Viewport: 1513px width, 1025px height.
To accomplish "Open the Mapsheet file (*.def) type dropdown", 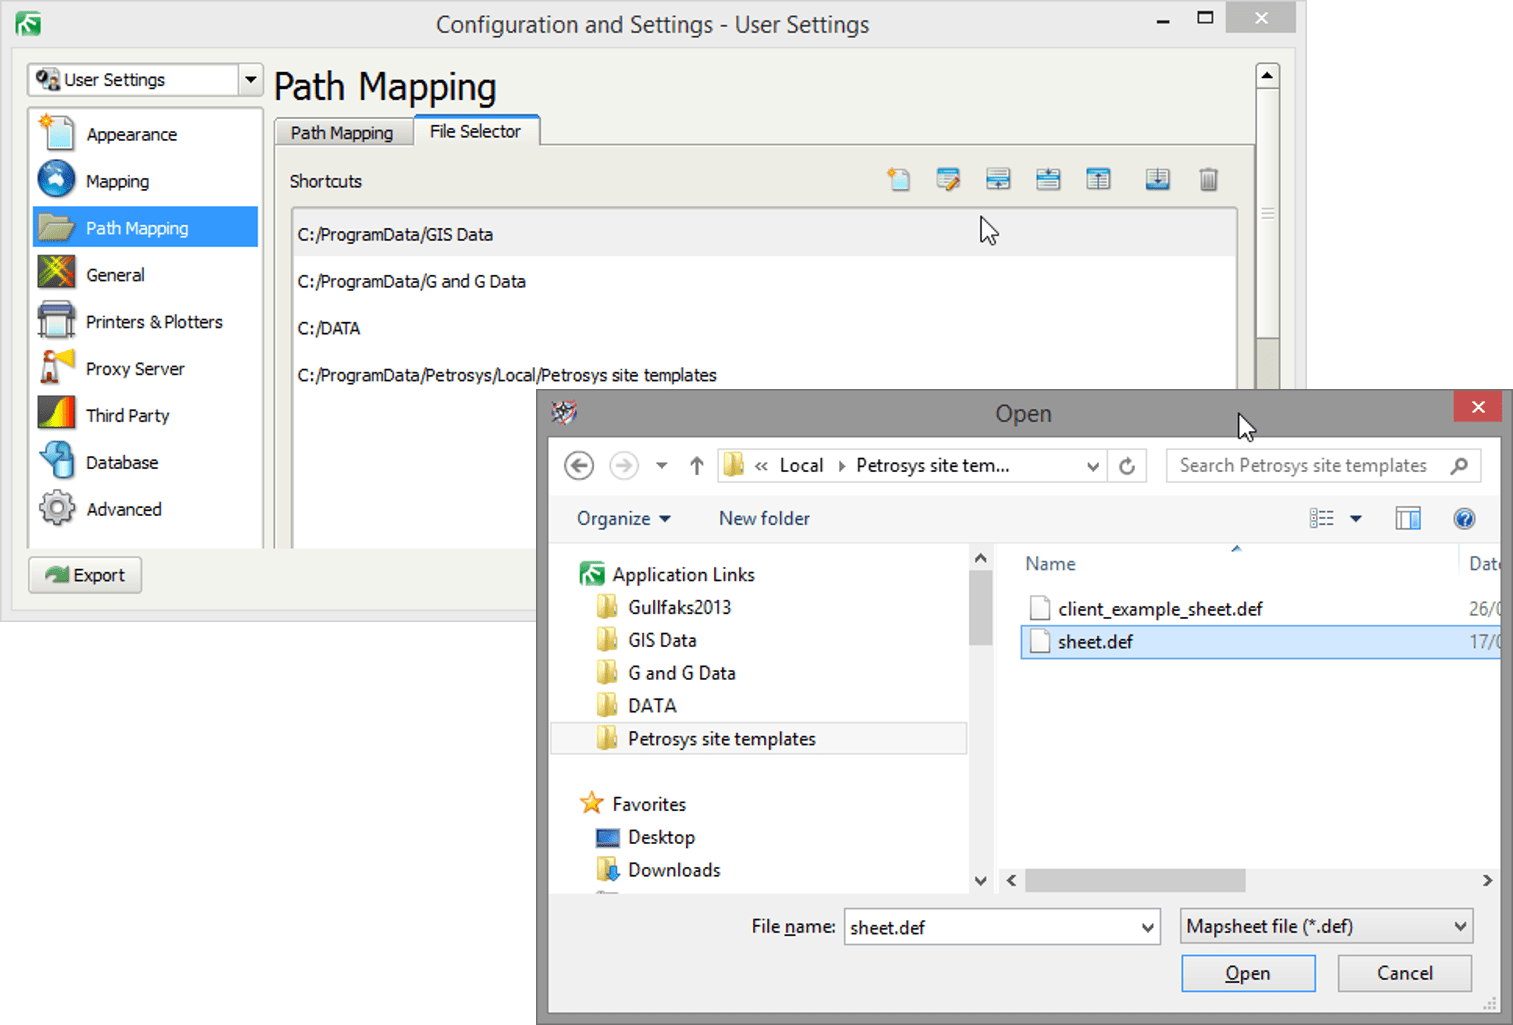I will (x=1326, y=927).
